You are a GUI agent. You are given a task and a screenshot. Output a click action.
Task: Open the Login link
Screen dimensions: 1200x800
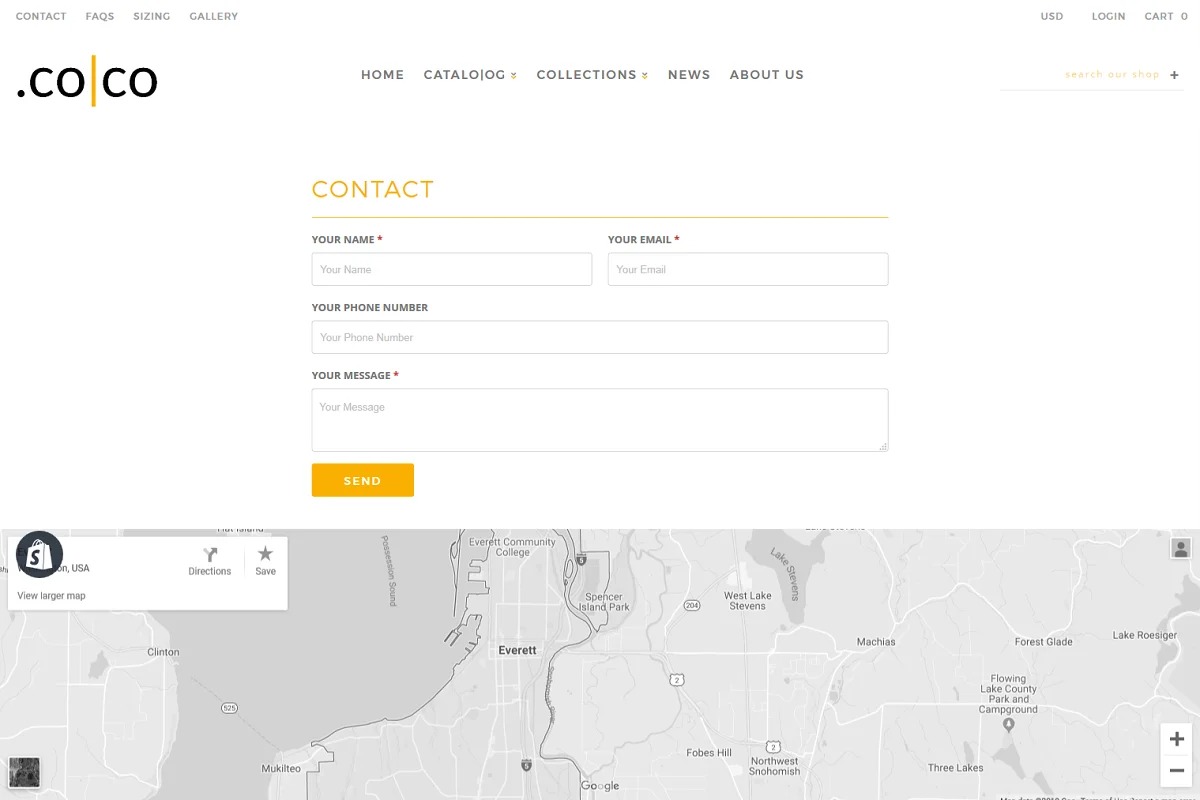(x=1108, y=16)
